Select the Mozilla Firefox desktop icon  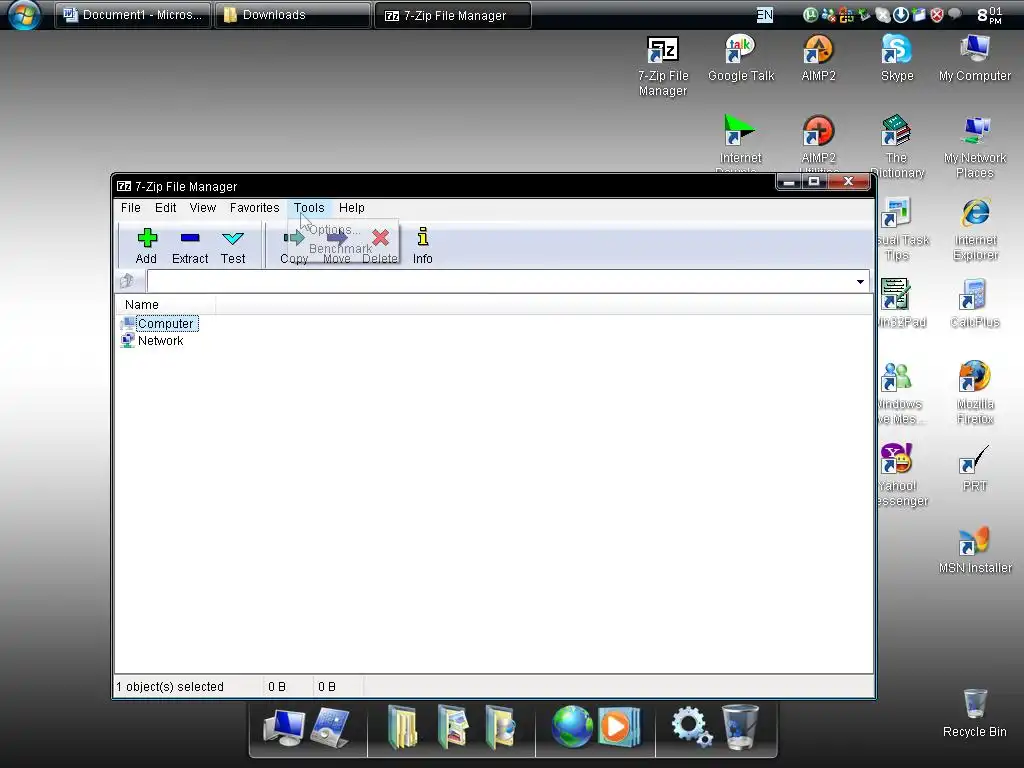975,393
